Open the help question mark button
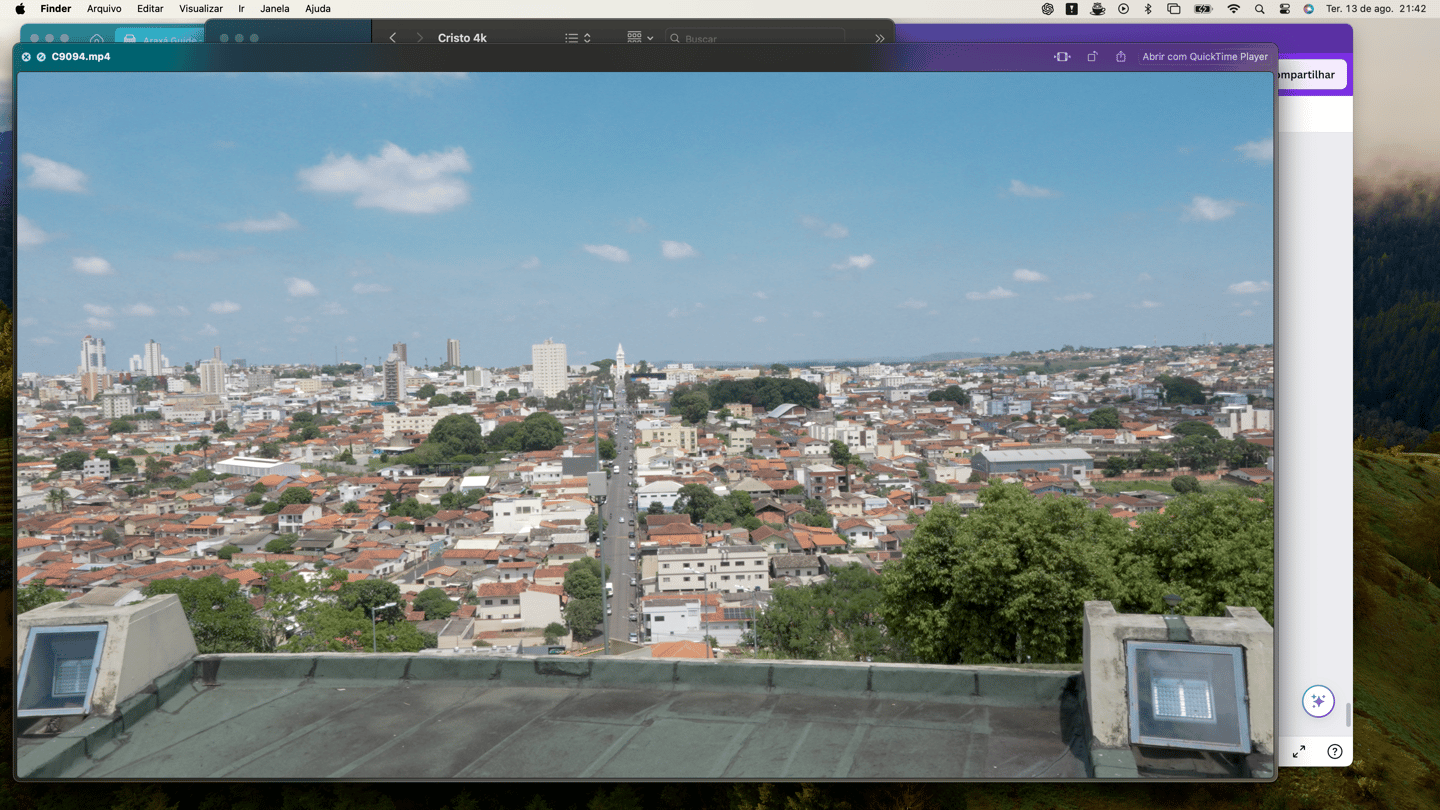Screen dimensions: 1440x810 (x=1335, y=752)
